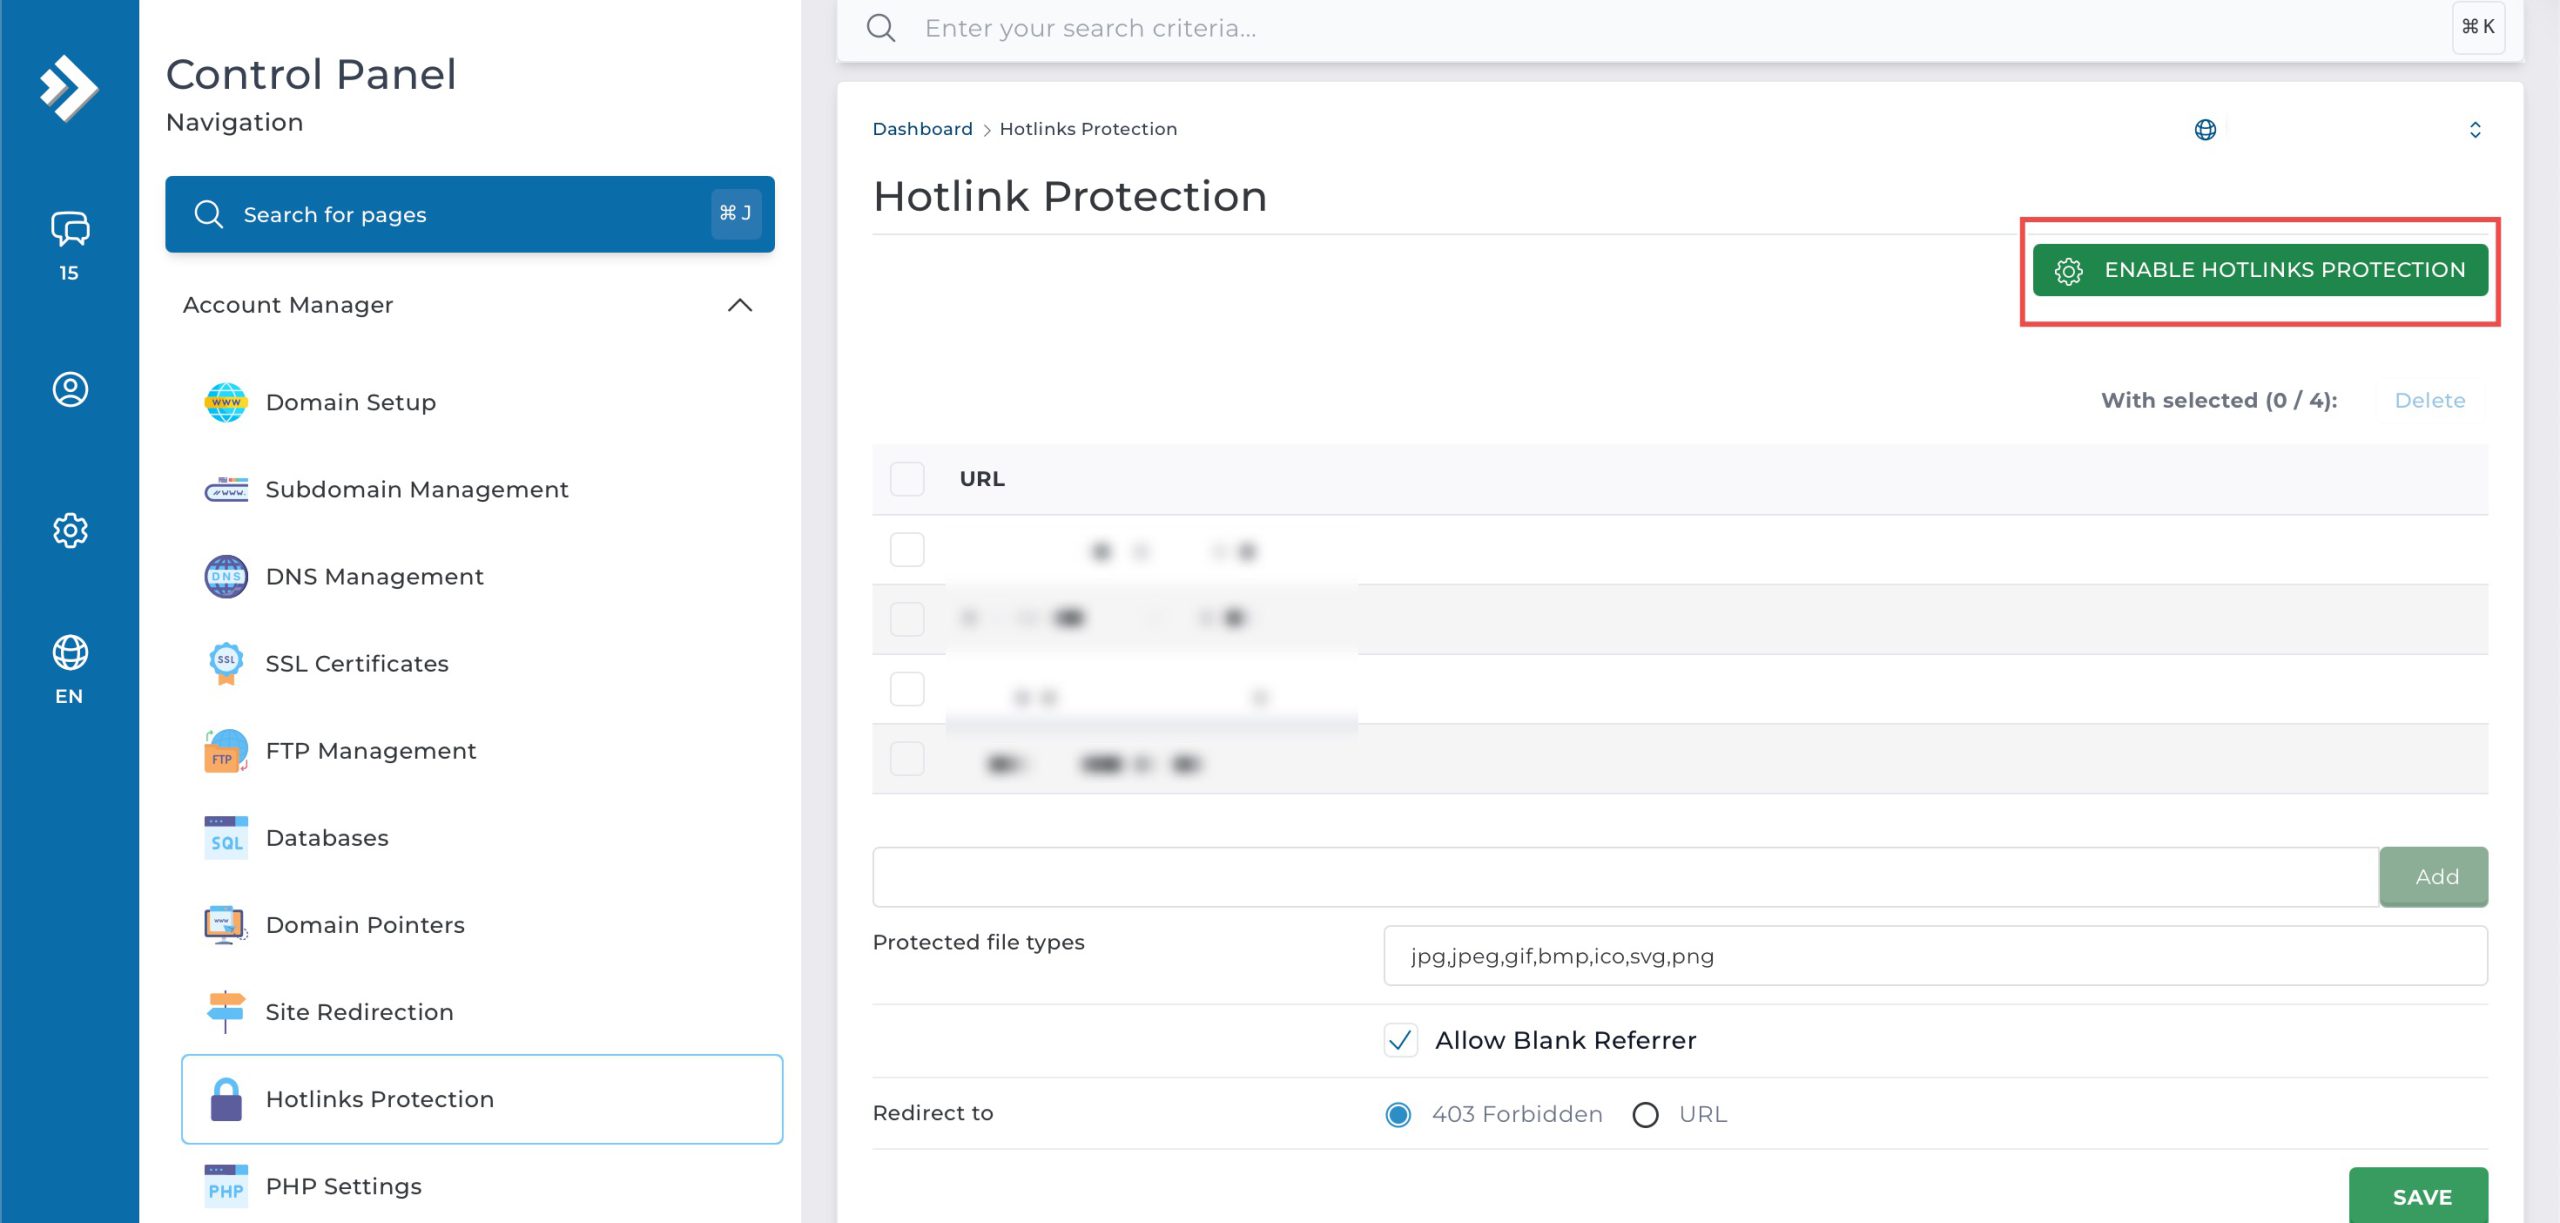
Task: Click Enable Hotlinks Protection button
Action: coord(2259,270)
